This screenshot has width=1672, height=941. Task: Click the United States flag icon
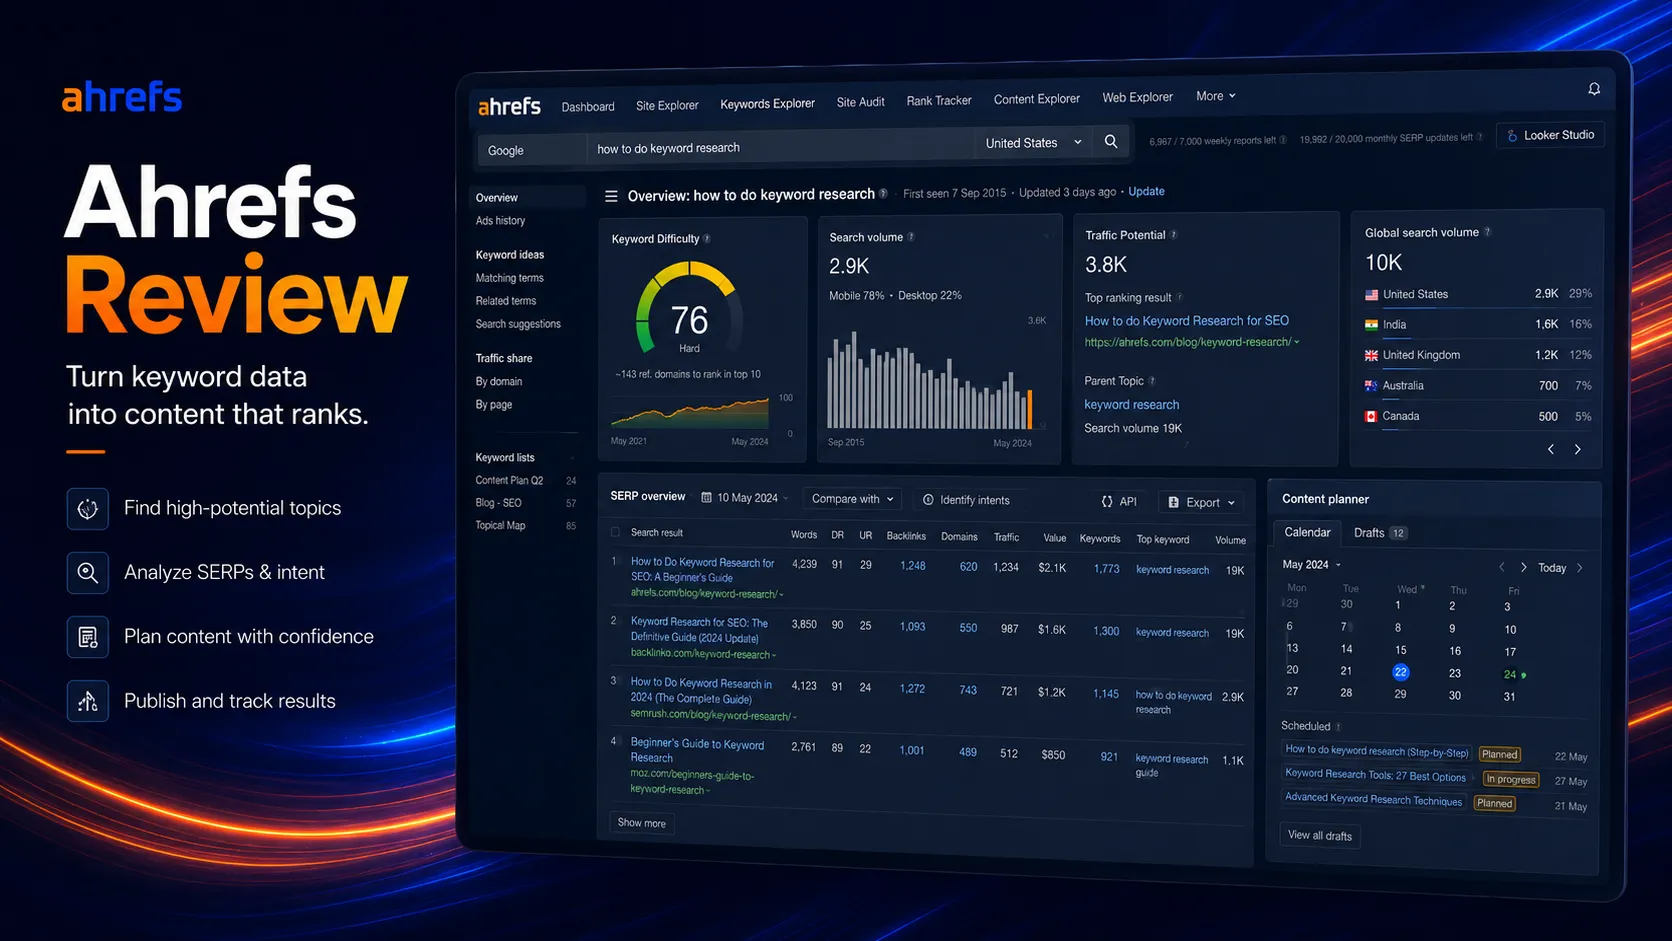tap(1371, 294)
